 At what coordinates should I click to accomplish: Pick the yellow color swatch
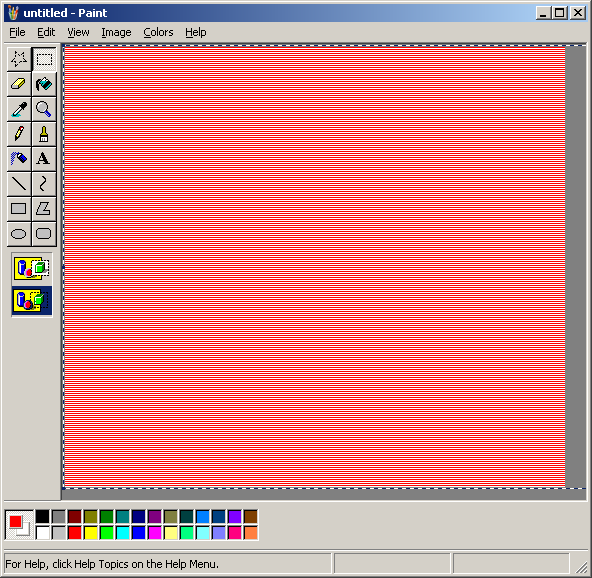pos(91,533)
